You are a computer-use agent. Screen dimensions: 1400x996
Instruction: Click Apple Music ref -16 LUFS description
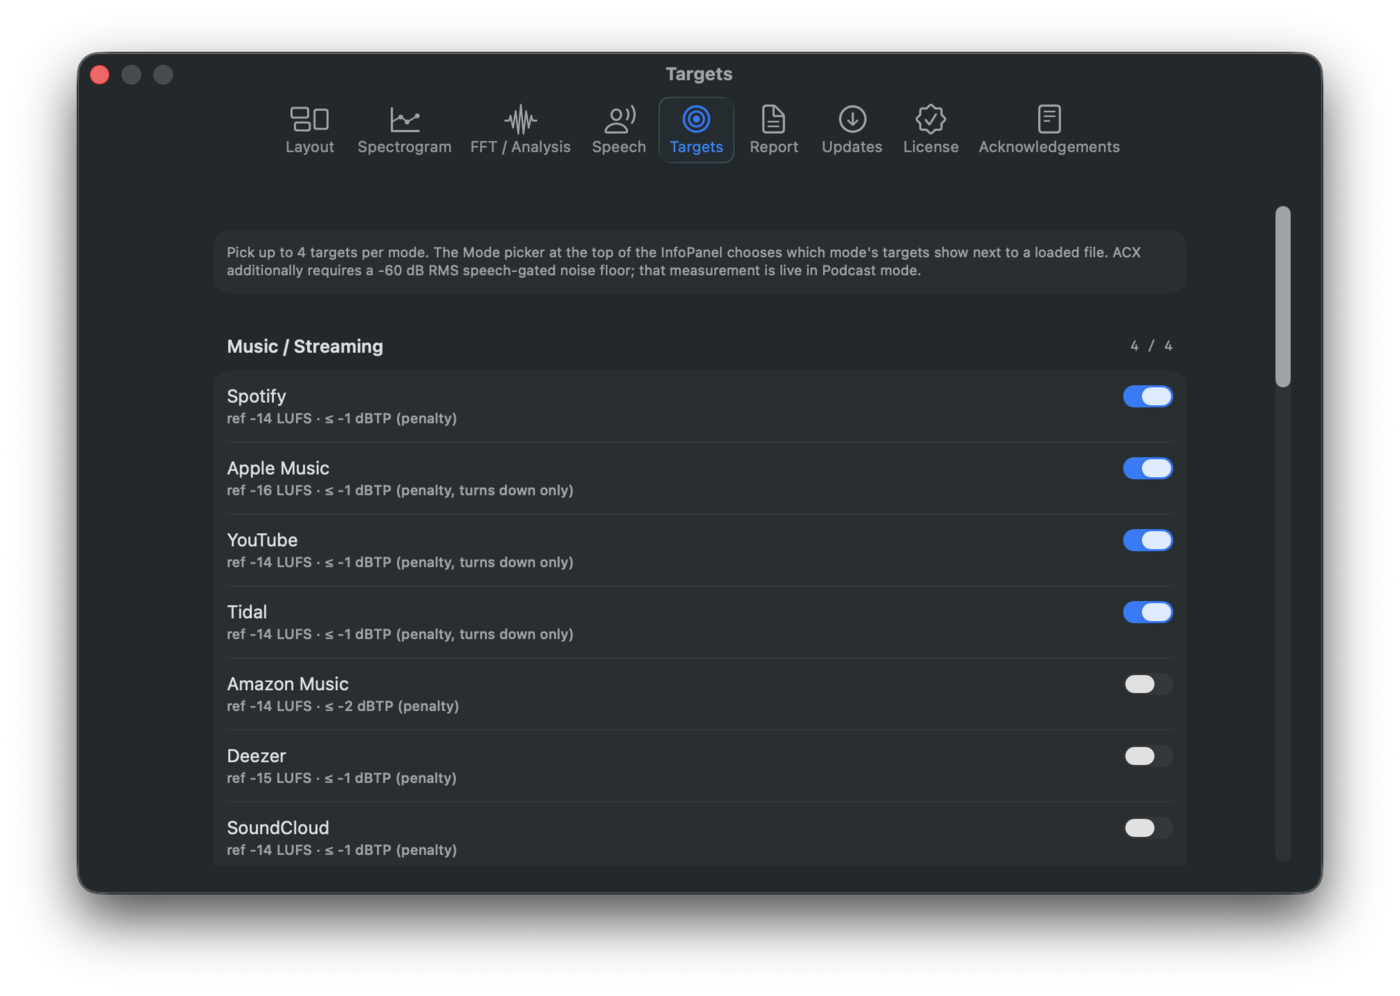(400, 490)
